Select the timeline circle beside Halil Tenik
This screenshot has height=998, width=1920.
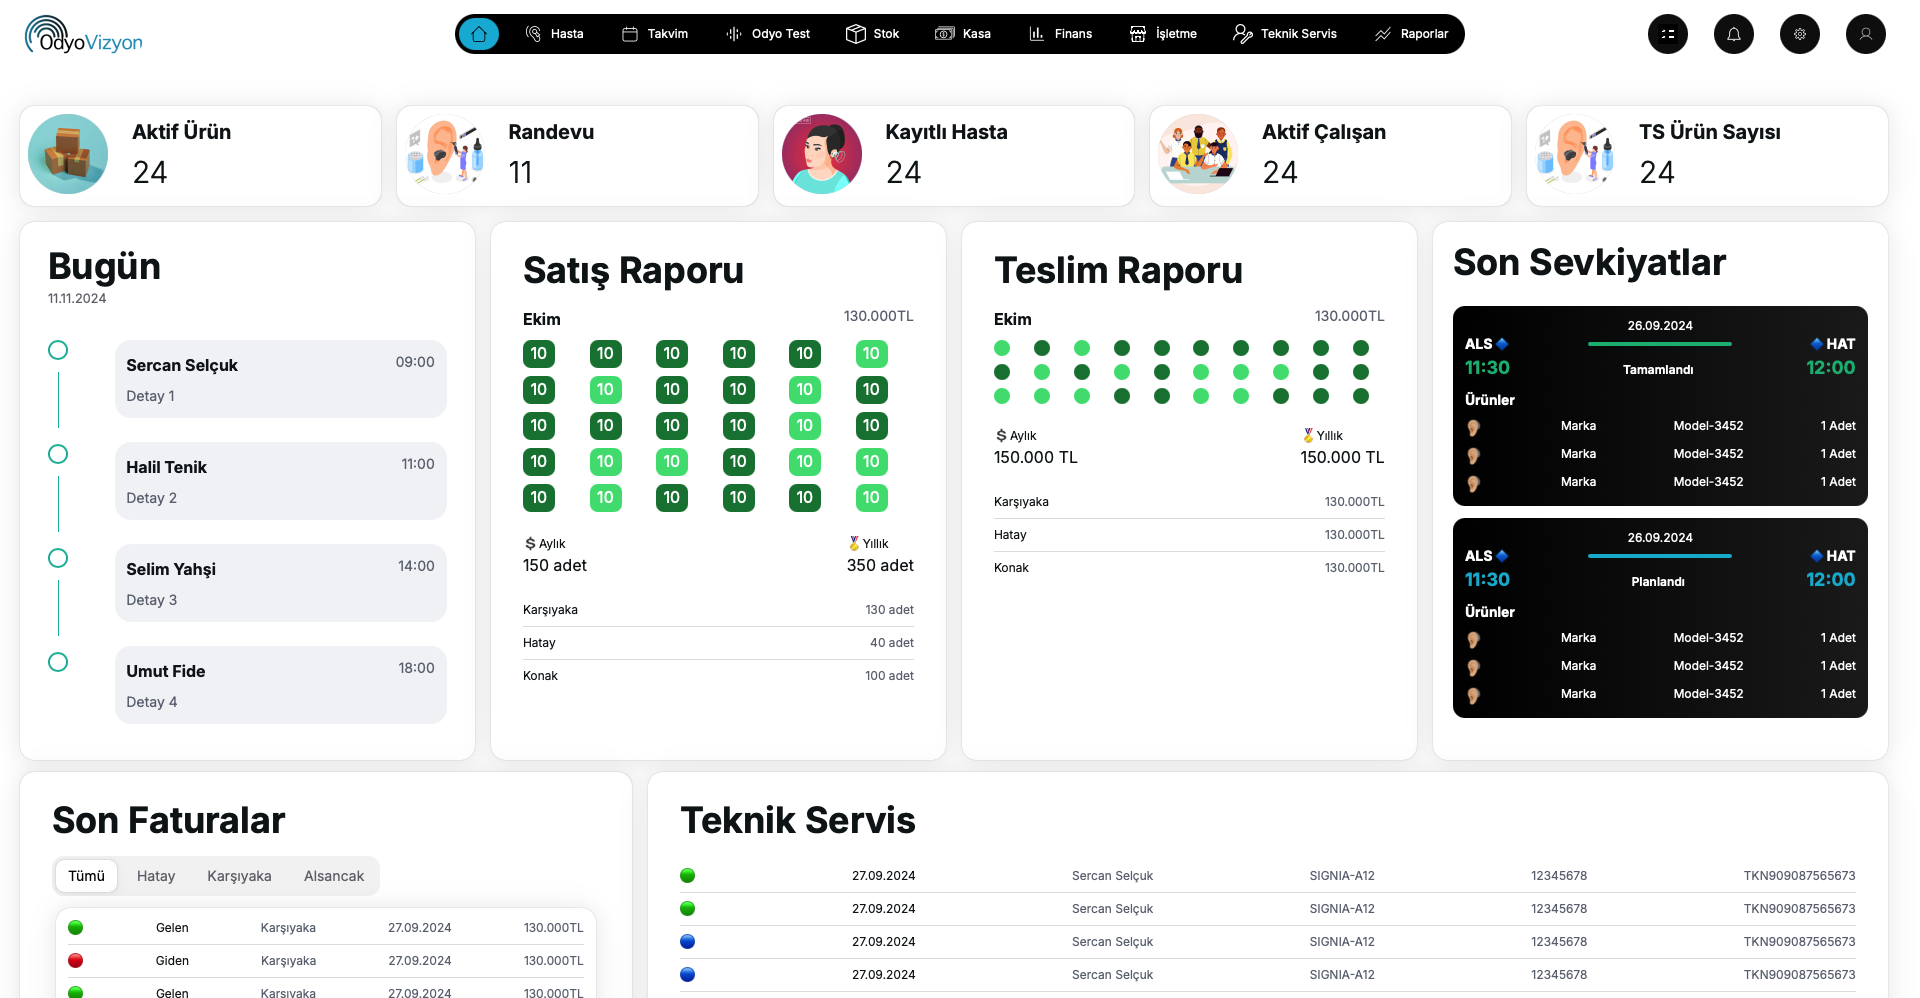click(x=58, y=454)
